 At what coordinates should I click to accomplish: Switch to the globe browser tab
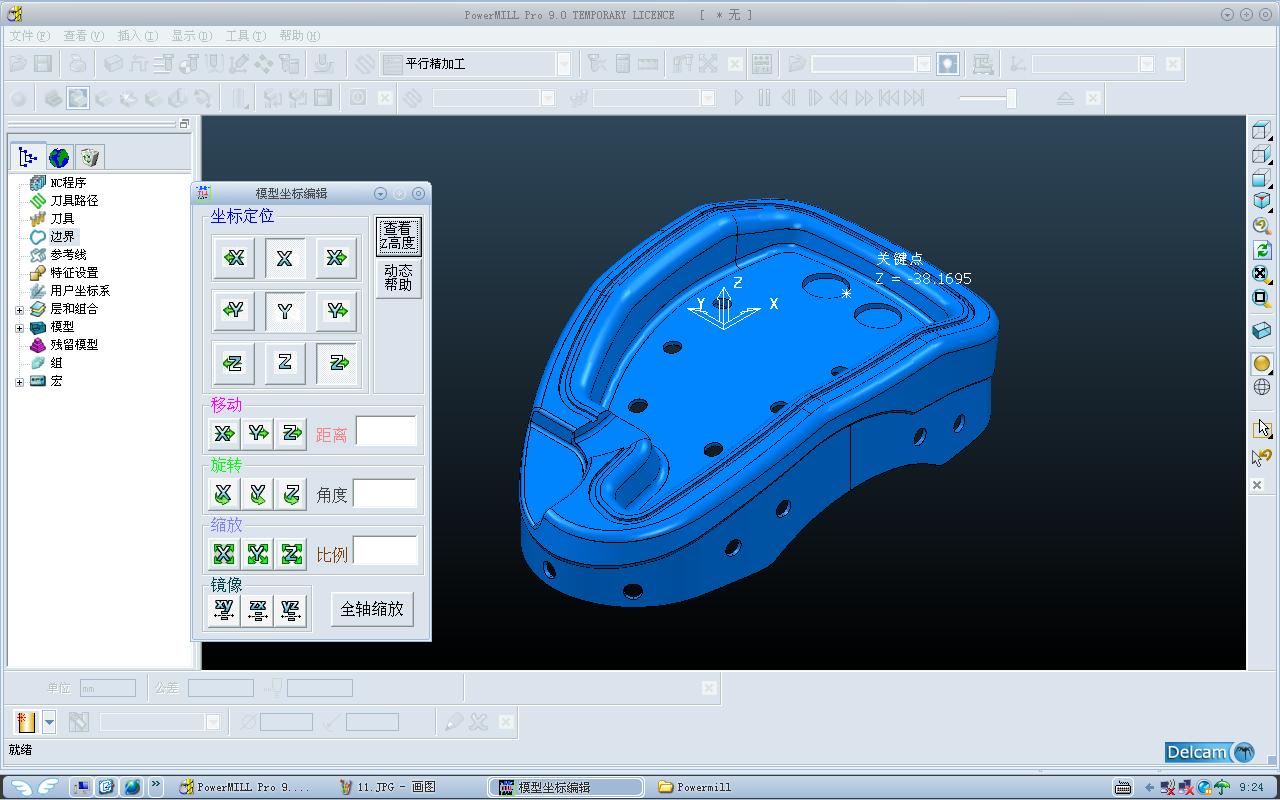(x=59, y=157)
